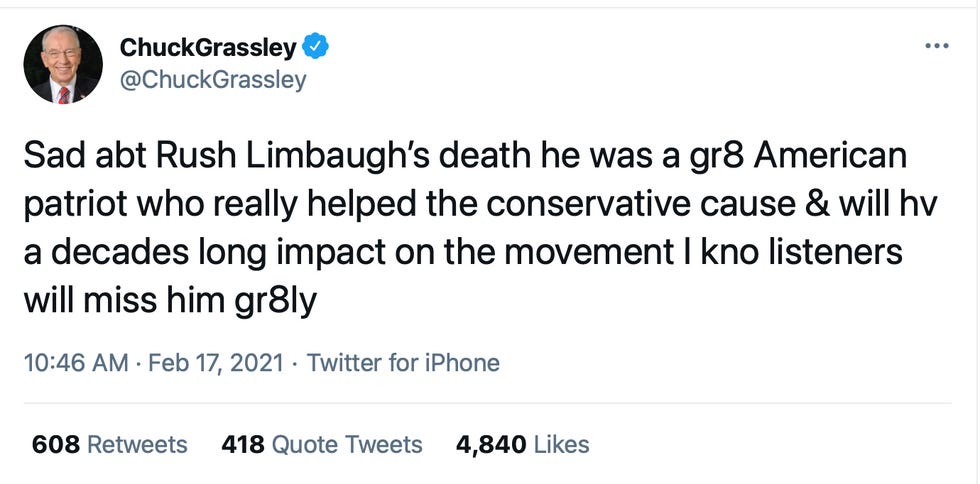Click Chuck Grassley's profile avatar photo

pos(63,65)
